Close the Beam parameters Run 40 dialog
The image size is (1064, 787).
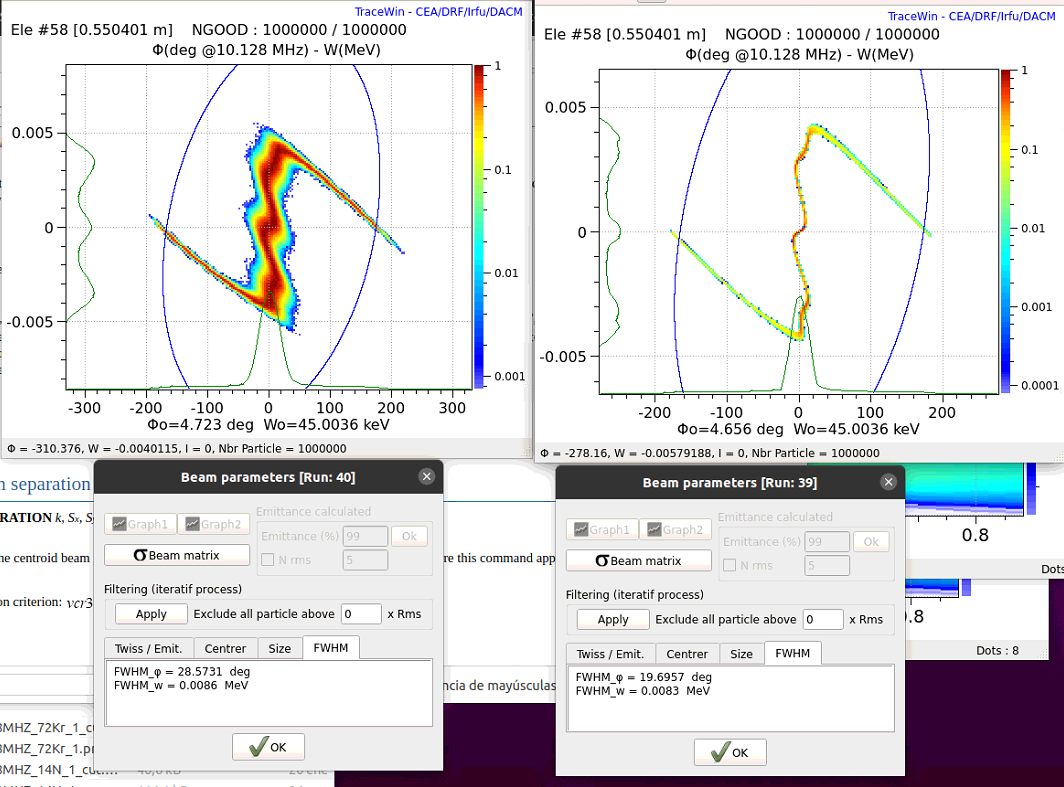pyautogui.click(x=426, y=476)
